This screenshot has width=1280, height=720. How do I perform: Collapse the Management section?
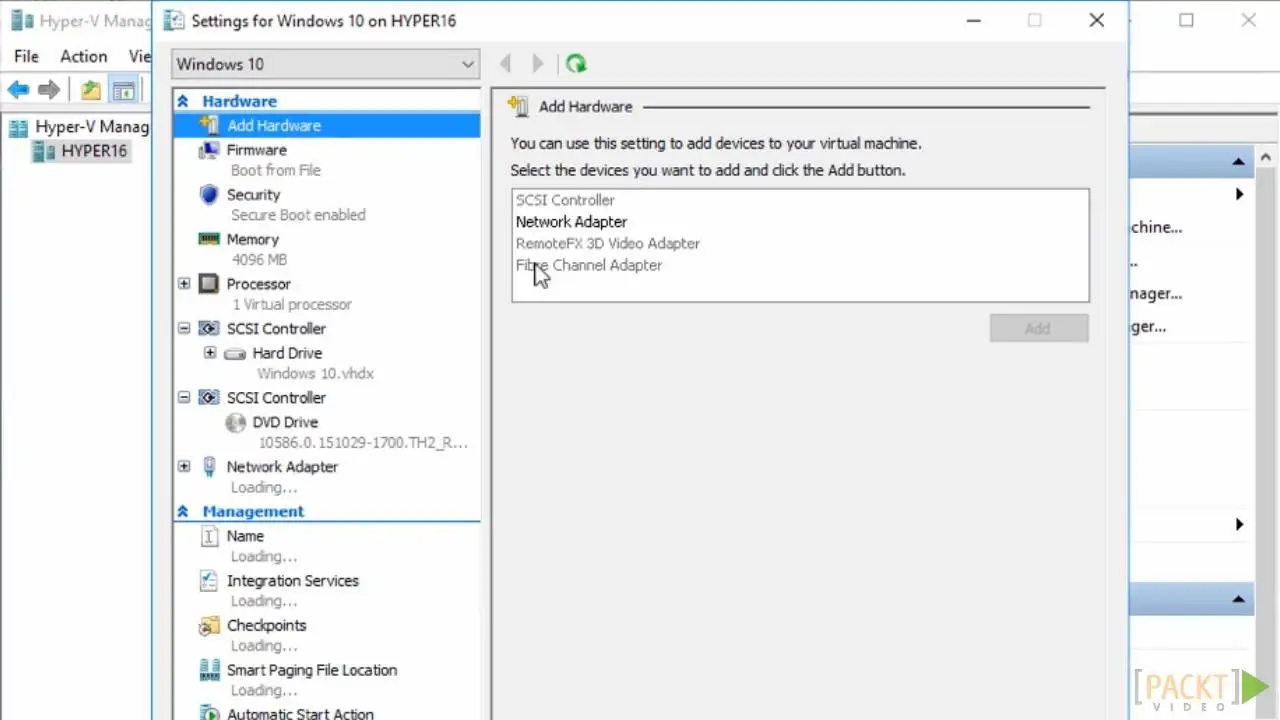point(183,511)
